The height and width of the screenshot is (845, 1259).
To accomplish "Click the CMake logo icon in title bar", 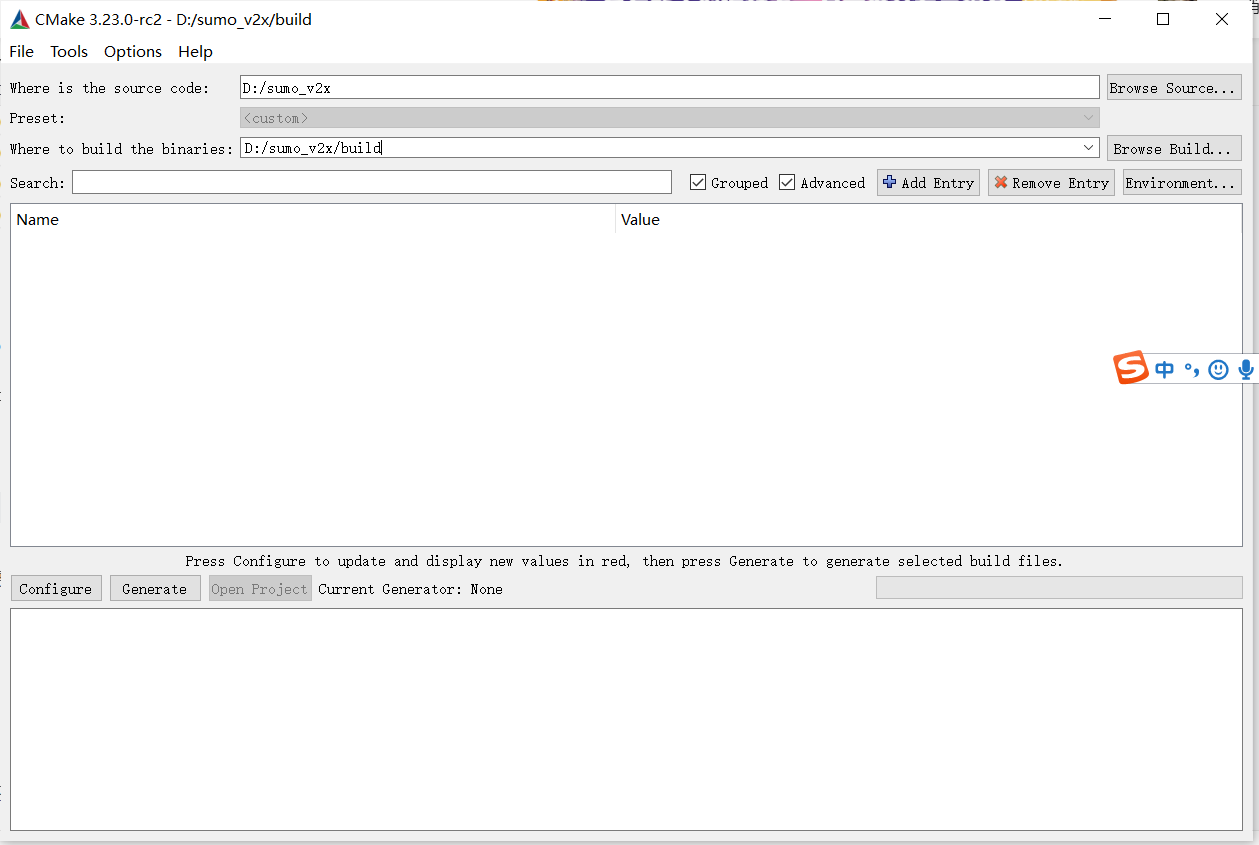I will pyautogui.click(x=20, y=20).
